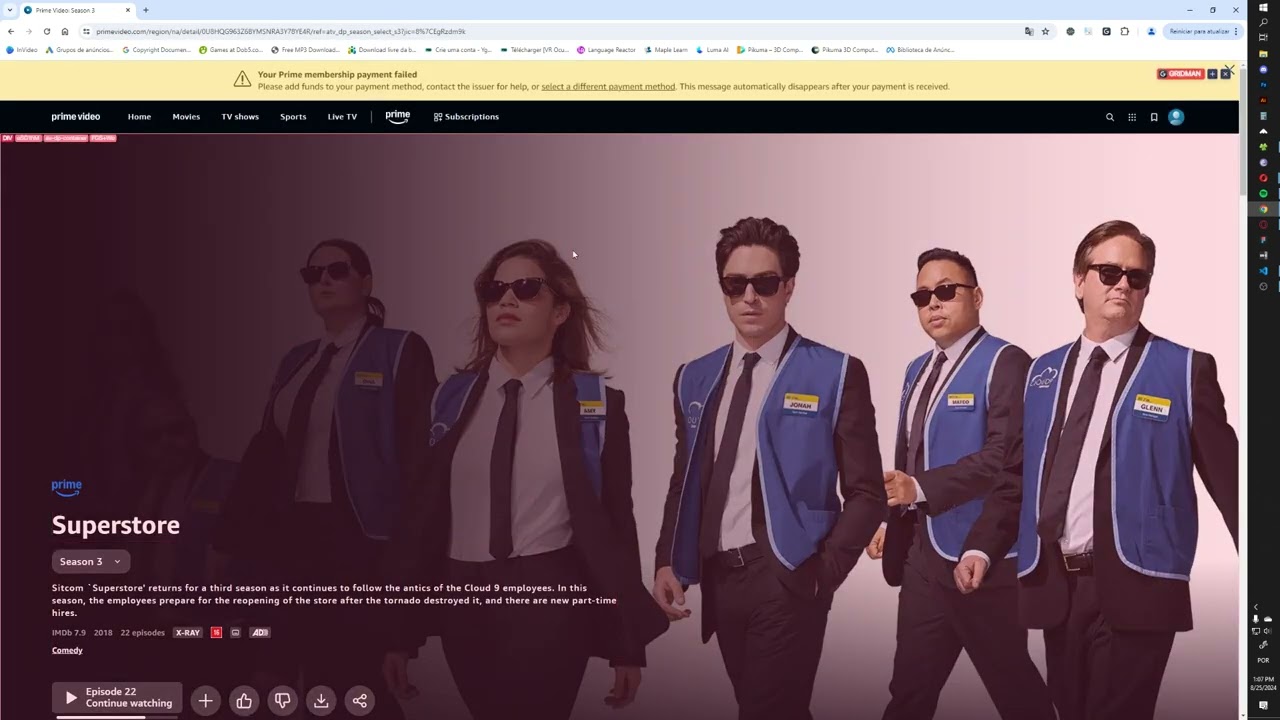Open the Subscriptions menu

tap(466, 117)
